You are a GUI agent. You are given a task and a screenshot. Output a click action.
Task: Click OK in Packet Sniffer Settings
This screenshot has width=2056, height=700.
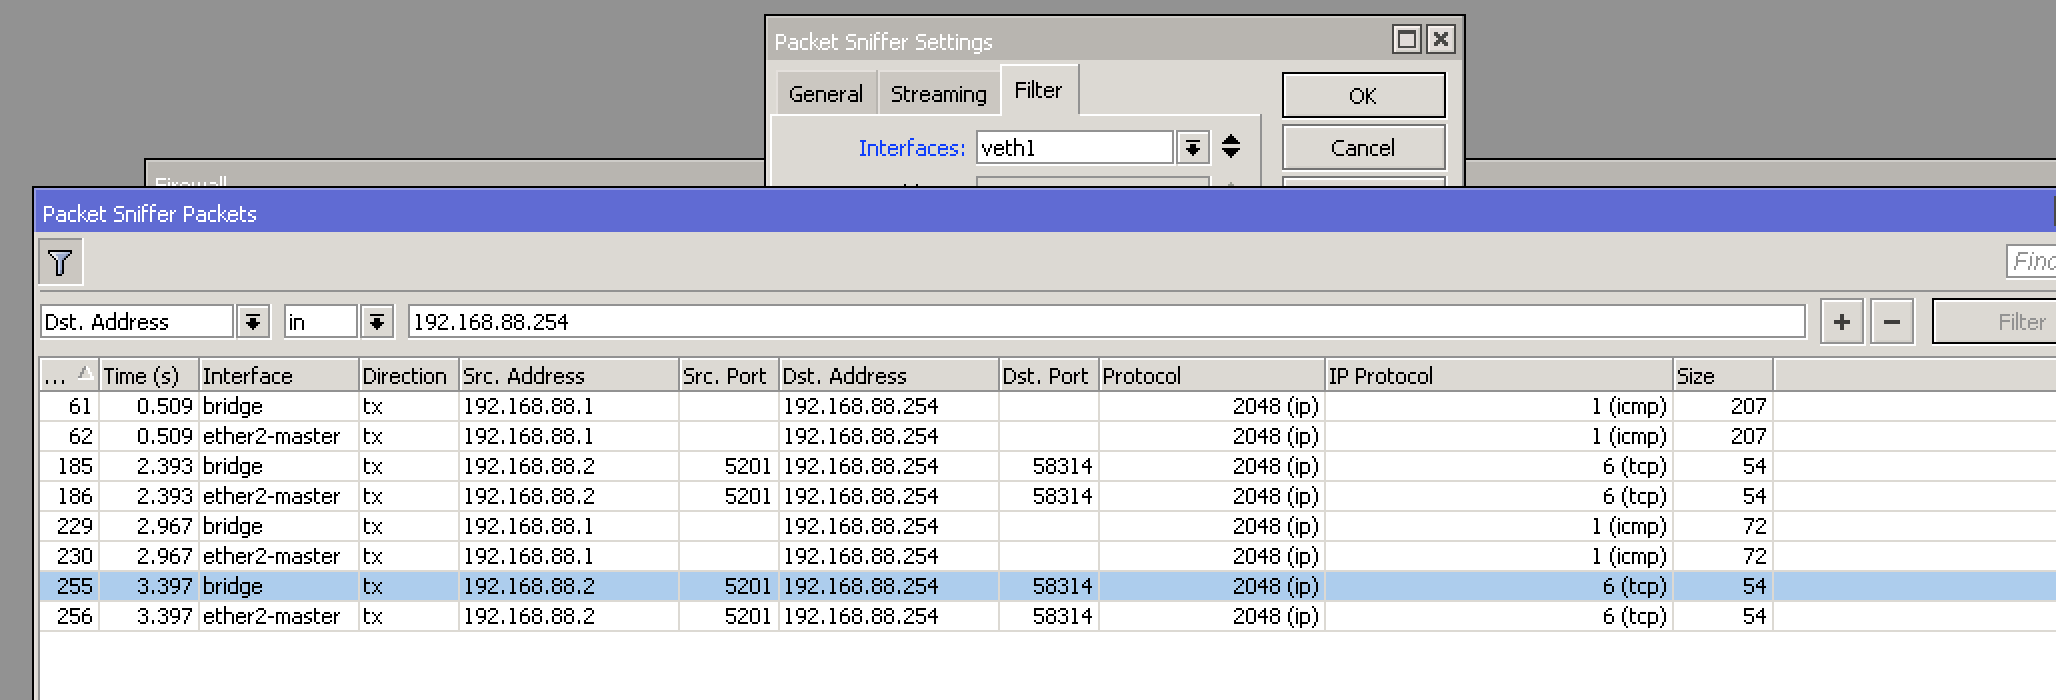click(1363, 95)
